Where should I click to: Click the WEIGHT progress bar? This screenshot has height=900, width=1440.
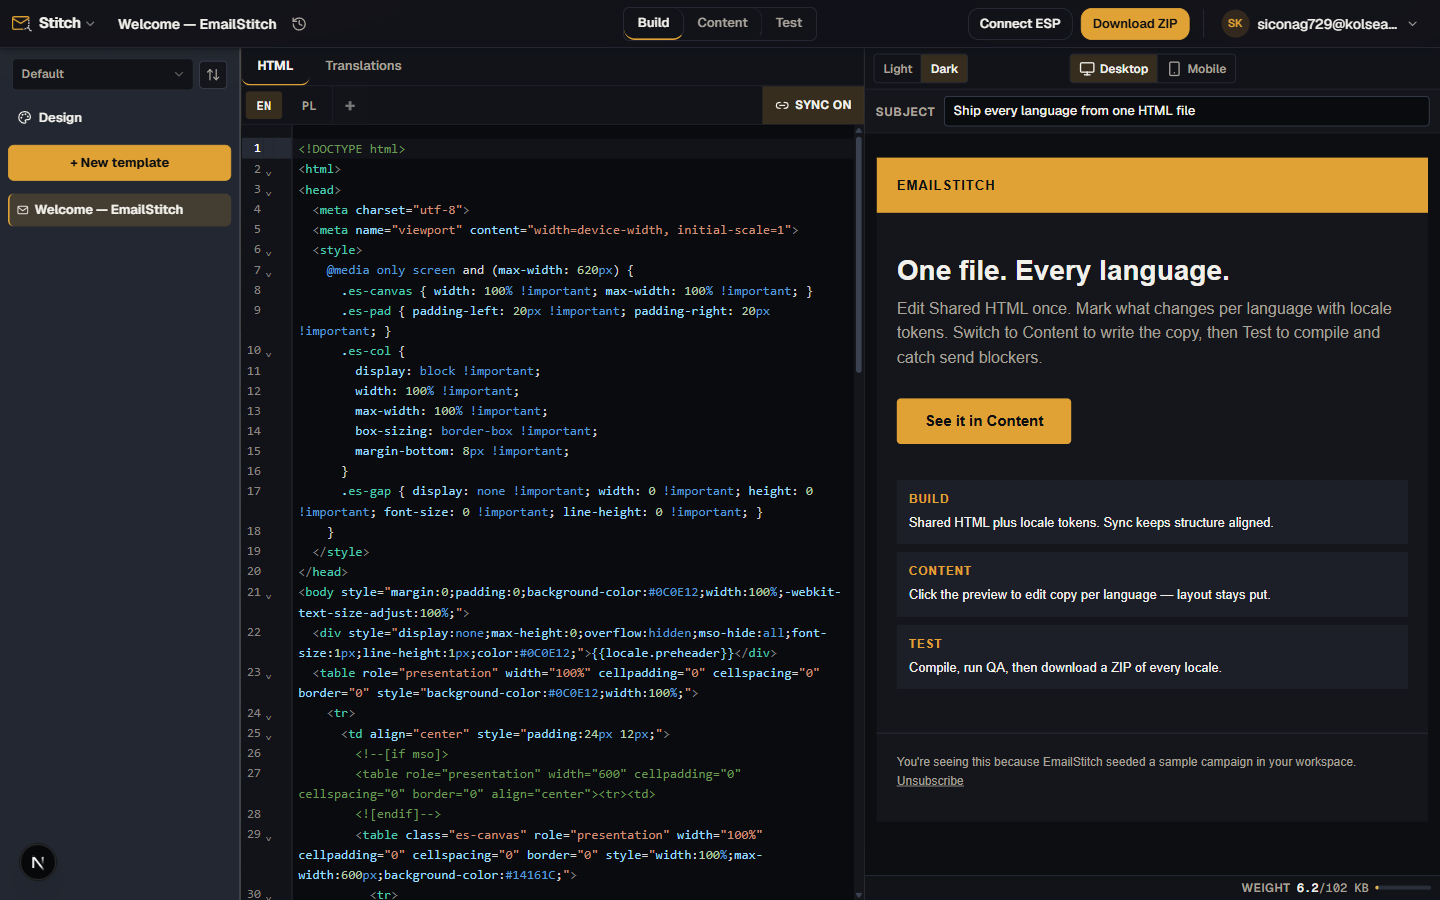[1403, 888]
